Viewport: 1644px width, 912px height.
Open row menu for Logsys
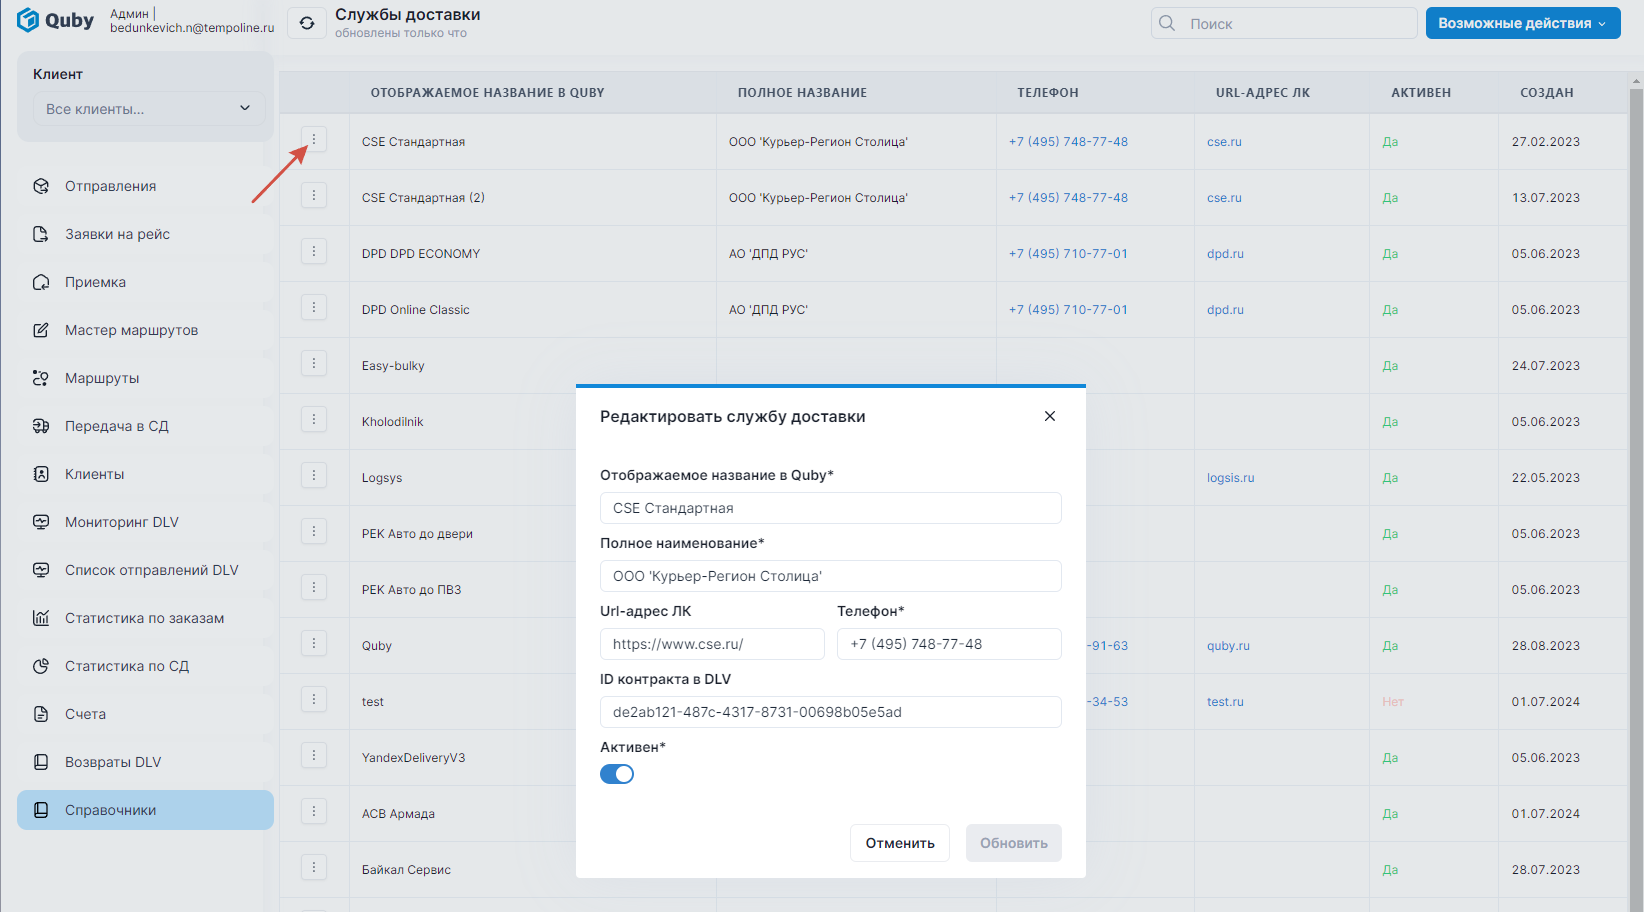point(314,476)
